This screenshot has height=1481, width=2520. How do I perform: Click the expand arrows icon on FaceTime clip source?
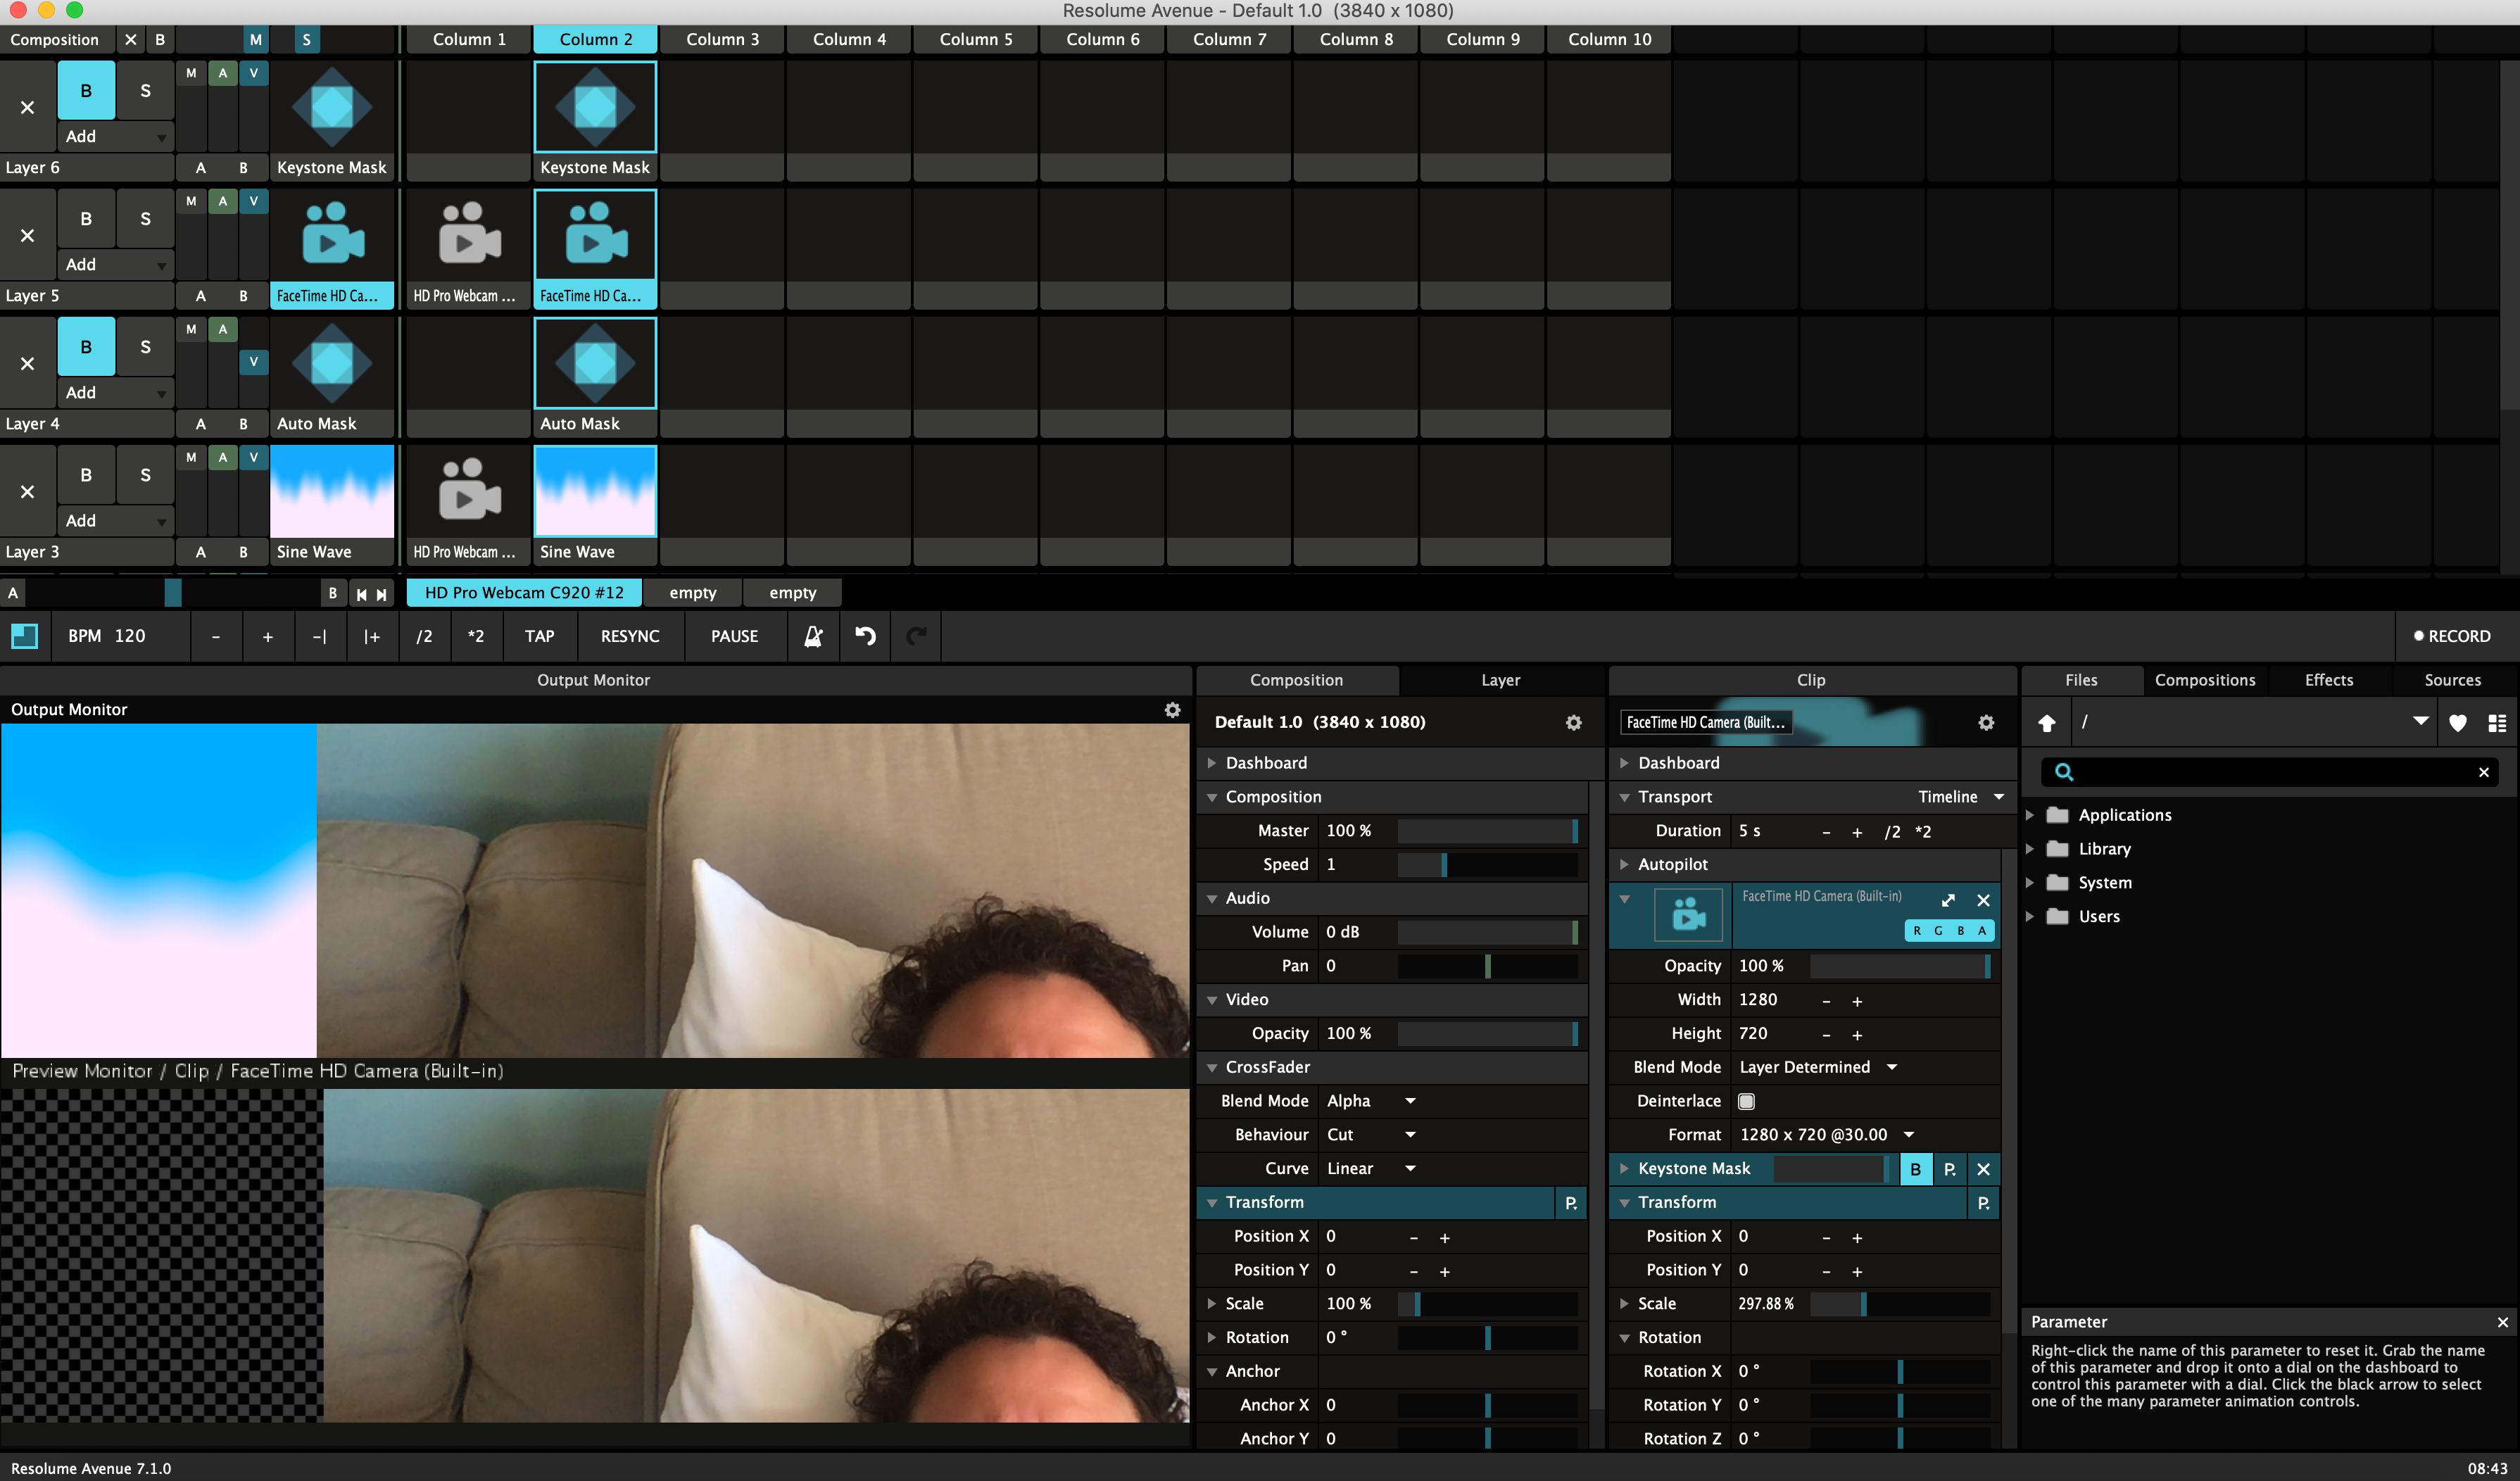click(x=1948, y=900)
